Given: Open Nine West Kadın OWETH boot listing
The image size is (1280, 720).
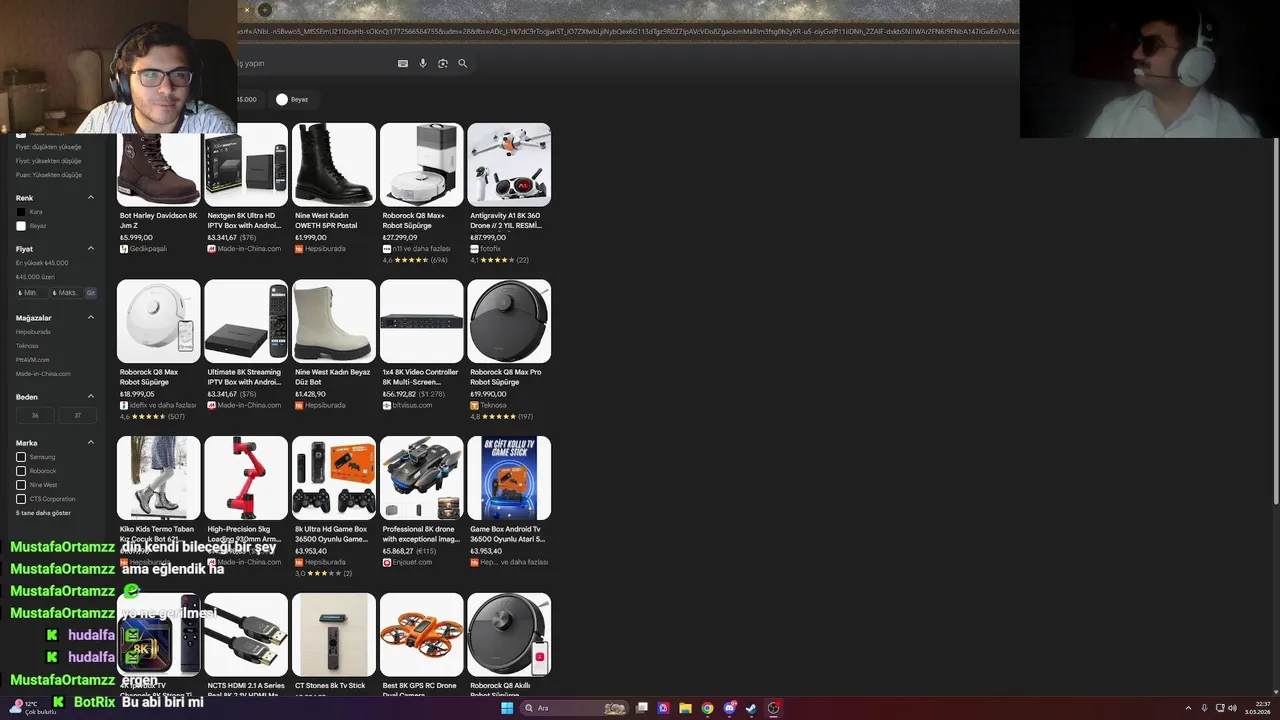Looking at the screenshot, I should [x=334, y=188].
